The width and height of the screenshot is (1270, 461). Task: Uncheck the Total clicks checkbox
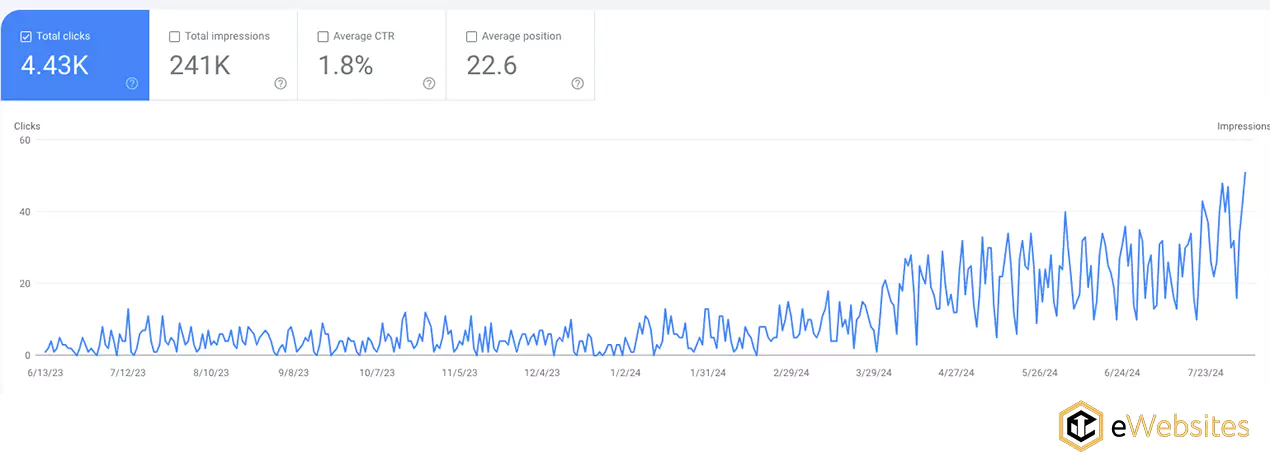pyautogui.click(x=26, y=37)
